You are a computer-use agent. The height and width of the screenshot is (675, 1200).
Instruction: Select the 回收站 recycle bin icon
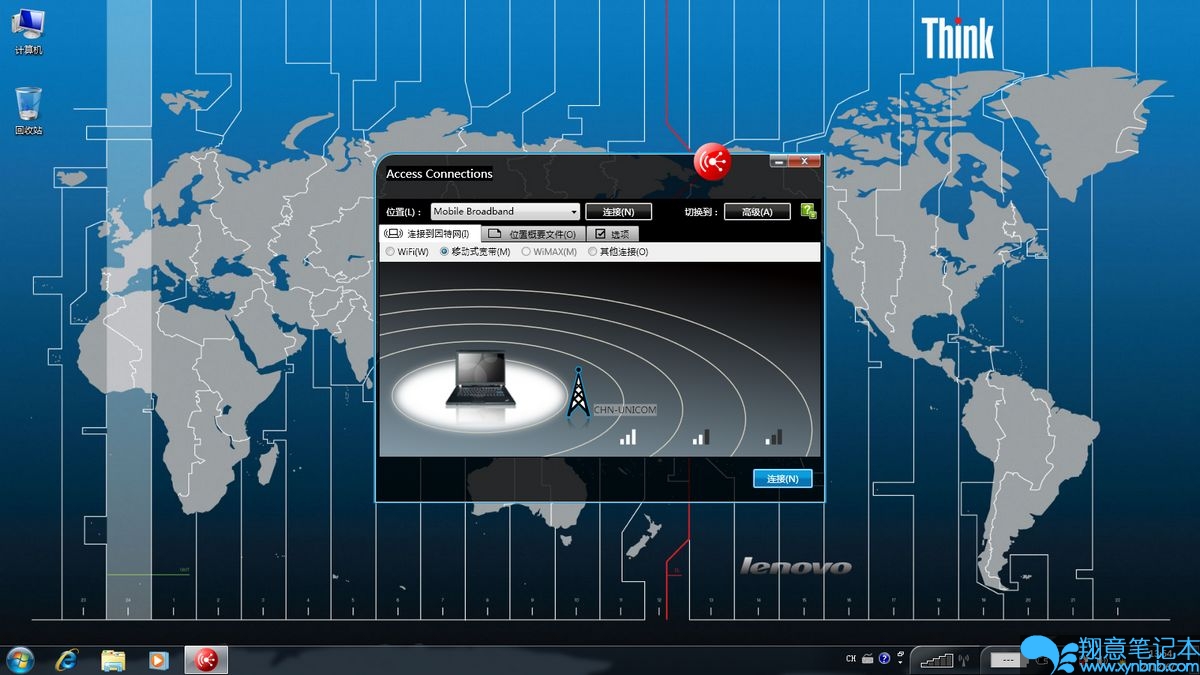coord(28,110)
